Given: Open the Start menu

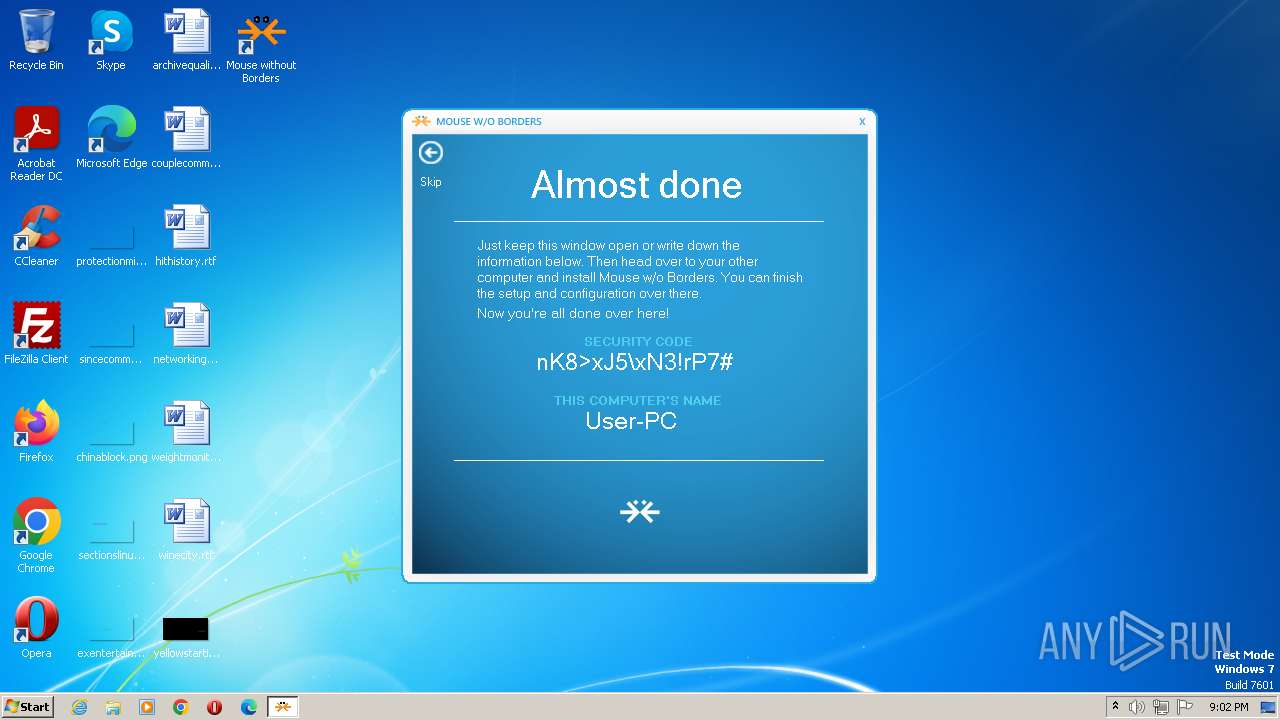Looking at the screenshot, I should point(28,707).
